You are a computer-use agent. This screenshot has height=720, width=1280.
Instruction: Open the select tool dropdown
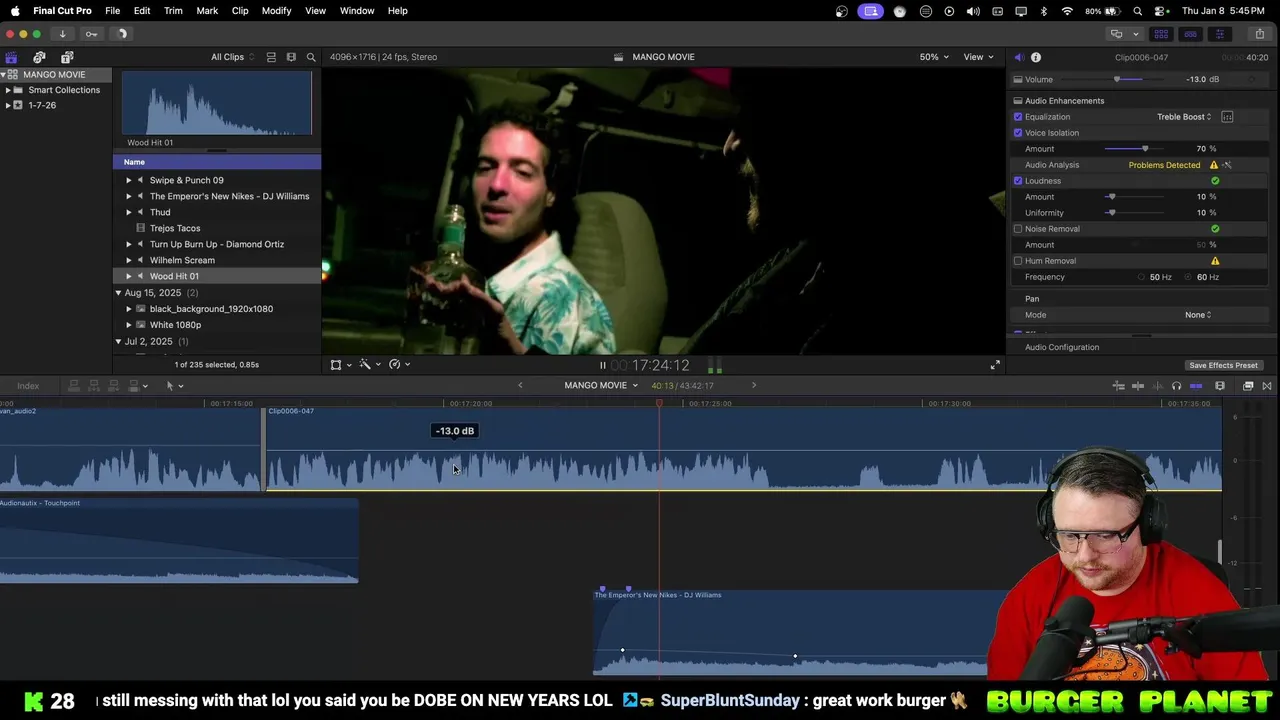[x=174, y=386]
